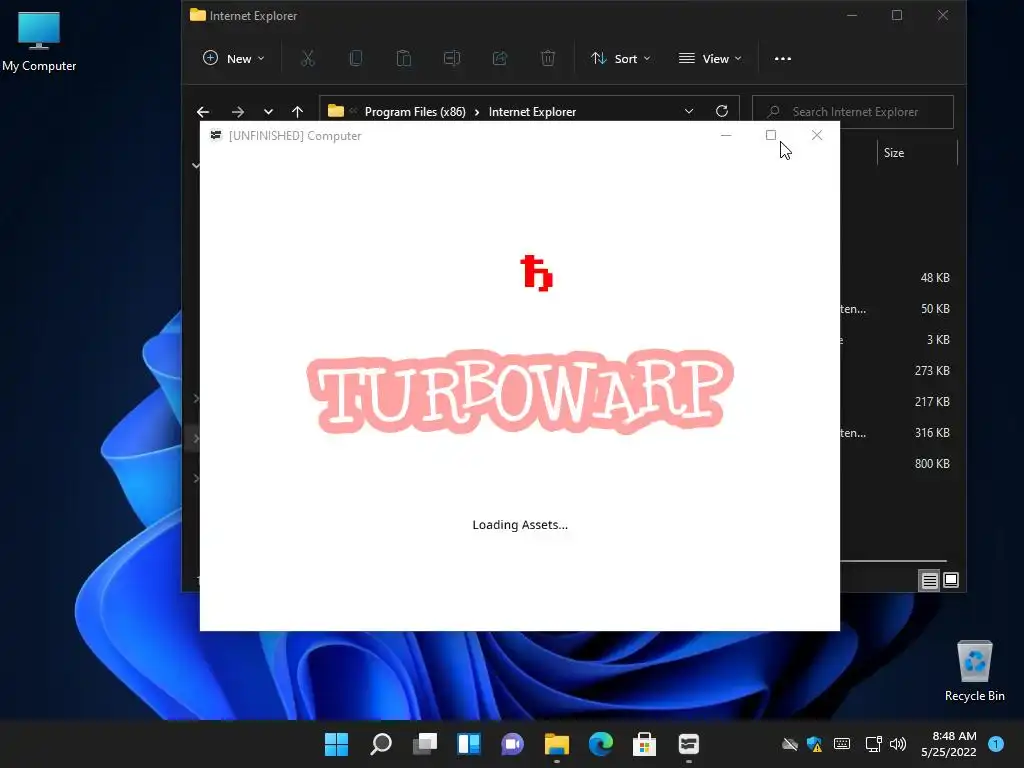Open File Explorer from the taskbar

(x=557, y=744)
